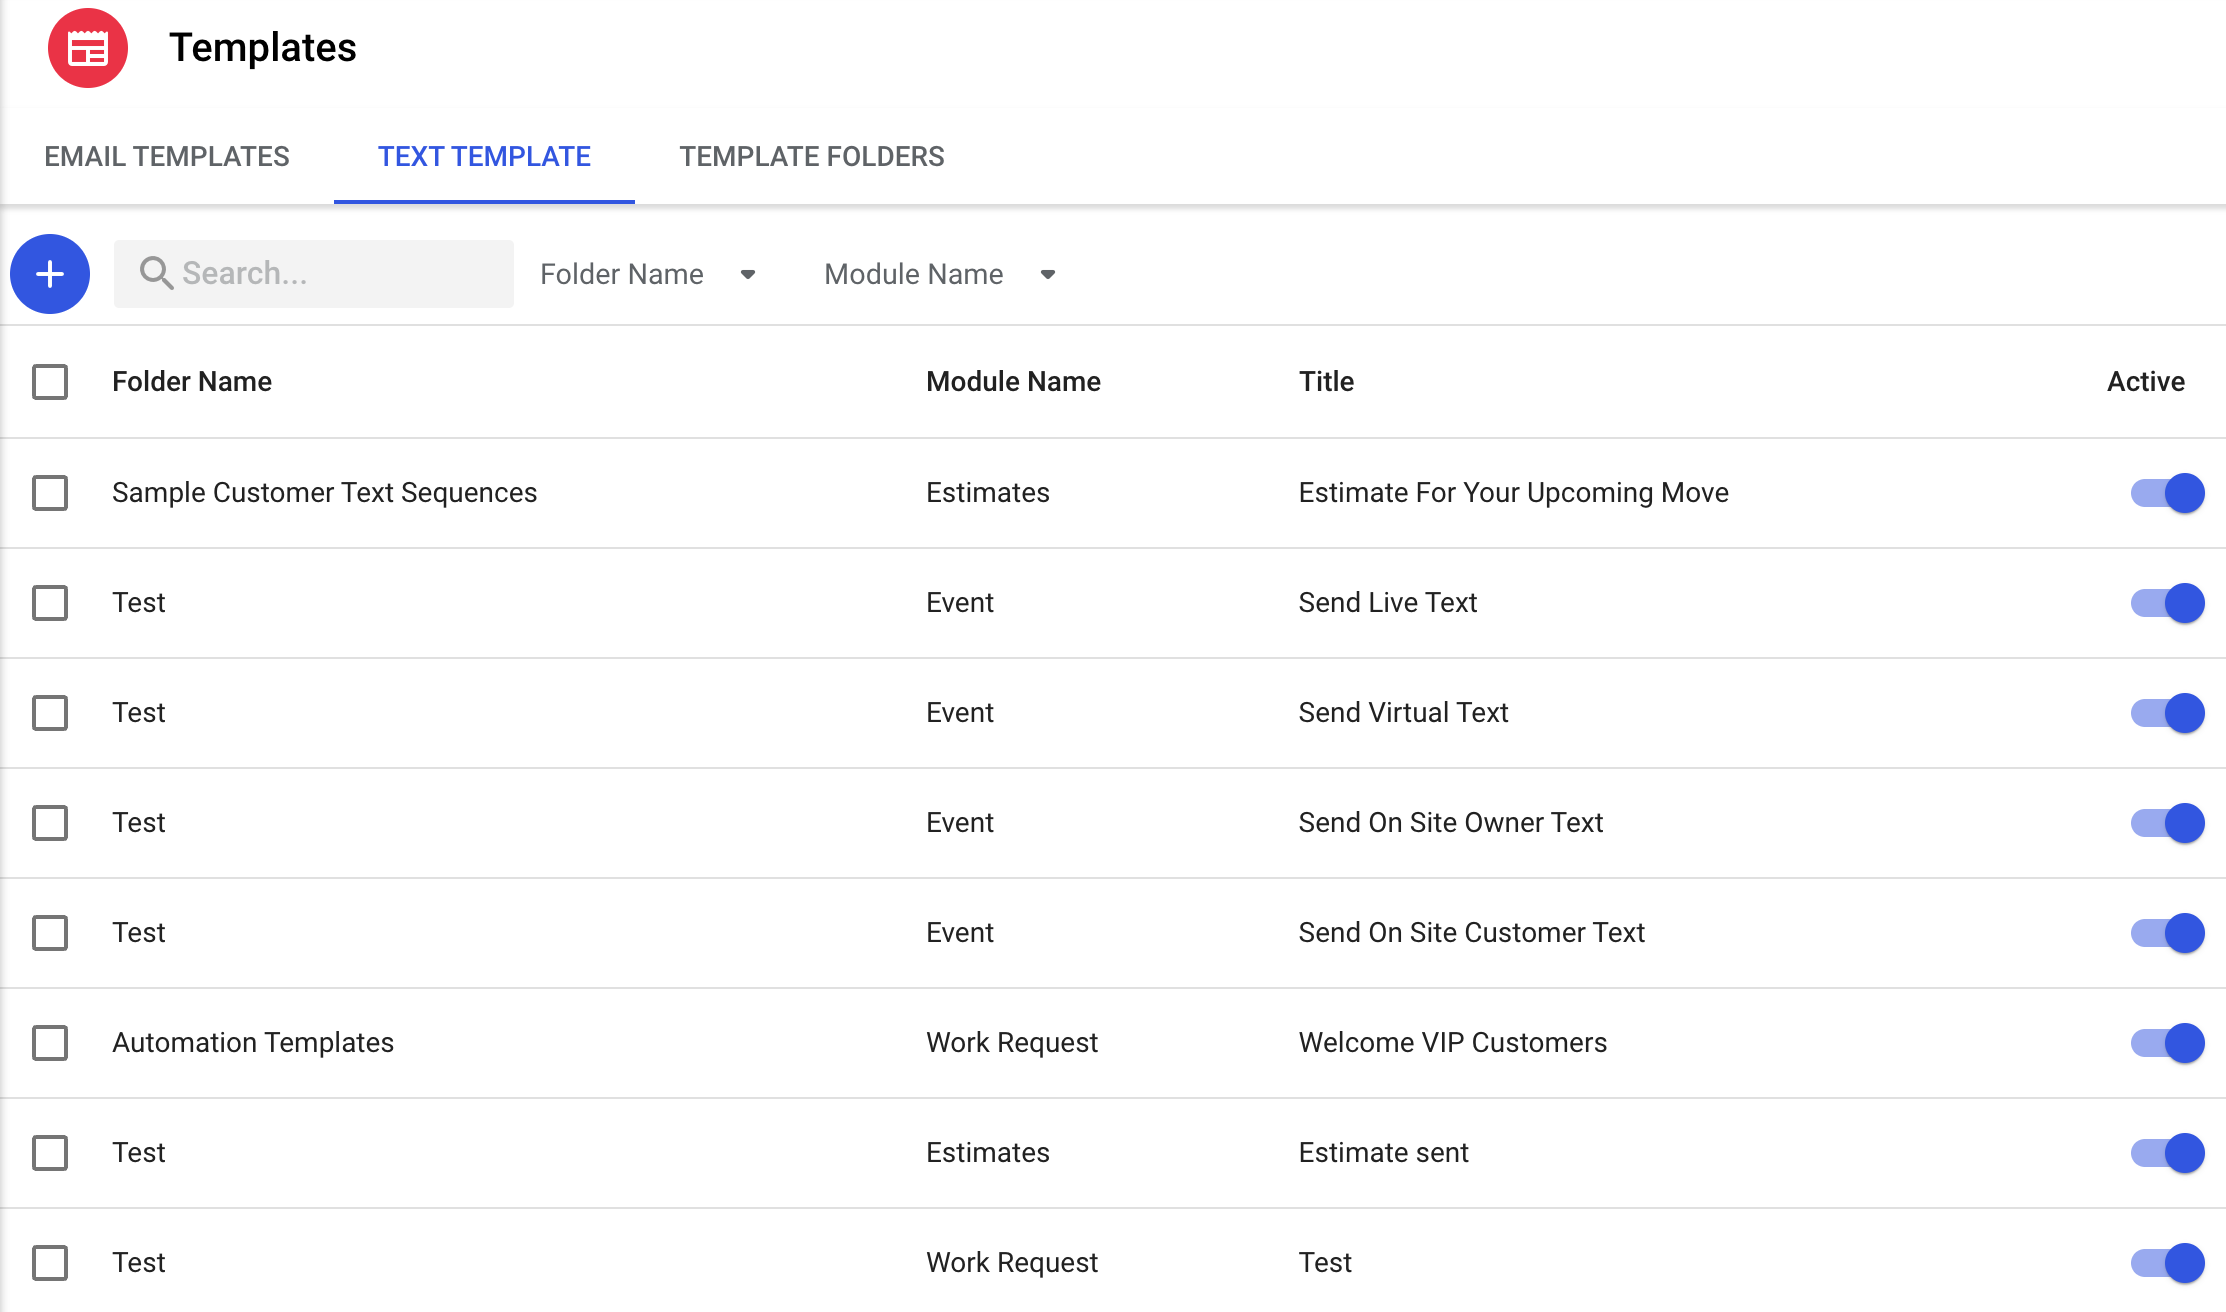Select checkbox for Automation Templates row

click(50, 1042)
